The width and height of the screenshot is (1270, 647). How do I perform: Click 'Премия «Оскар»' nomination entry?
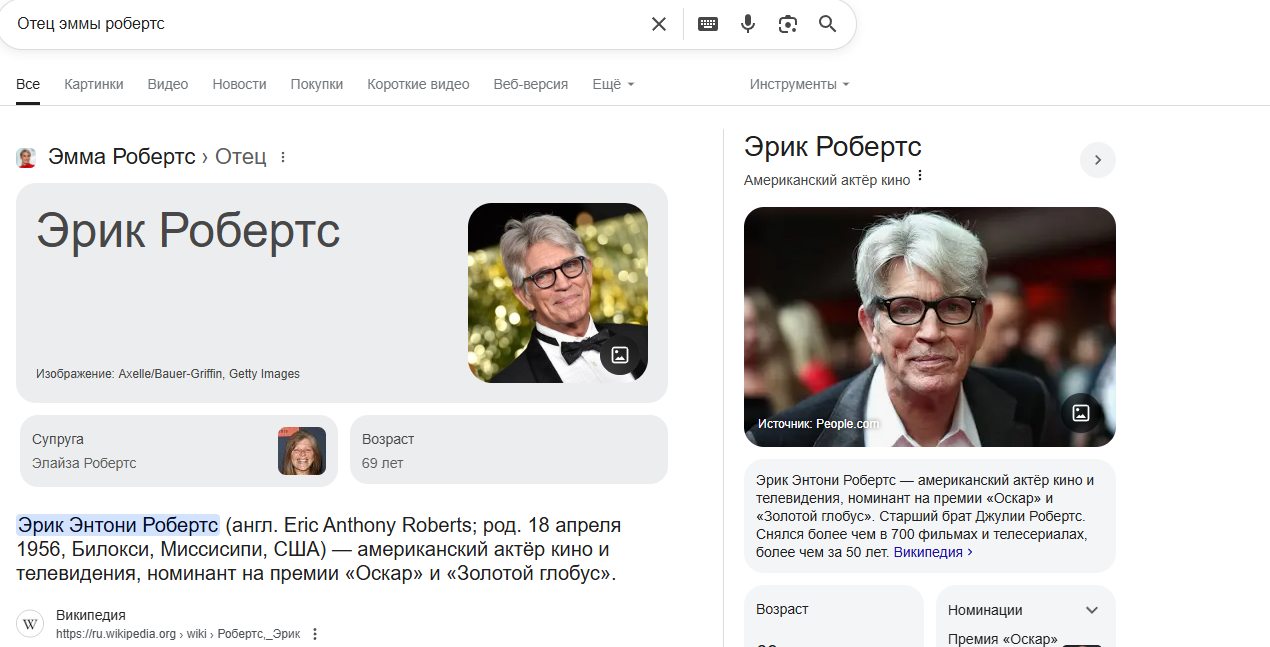click(1003, 639)
